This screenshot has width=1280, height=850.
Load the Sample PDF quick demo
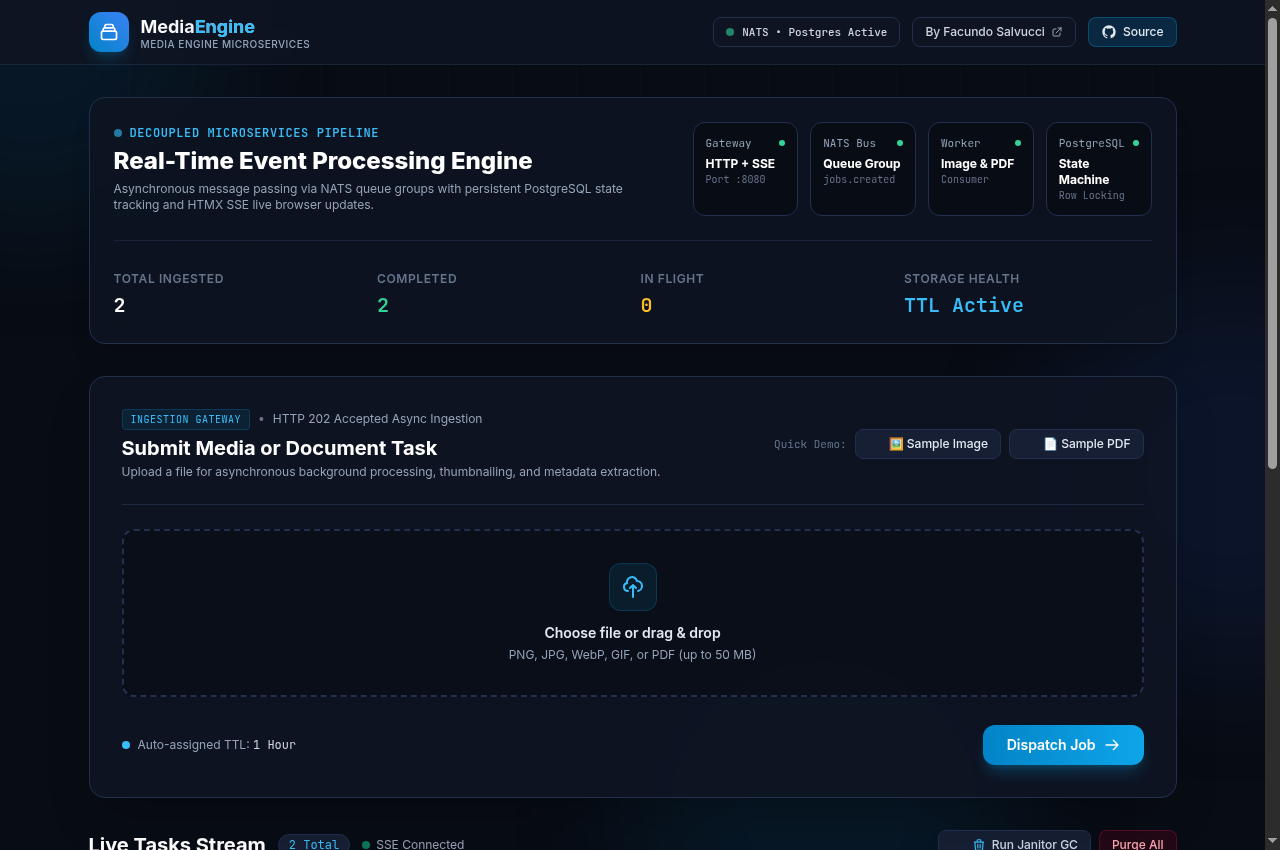[1076, 444]
